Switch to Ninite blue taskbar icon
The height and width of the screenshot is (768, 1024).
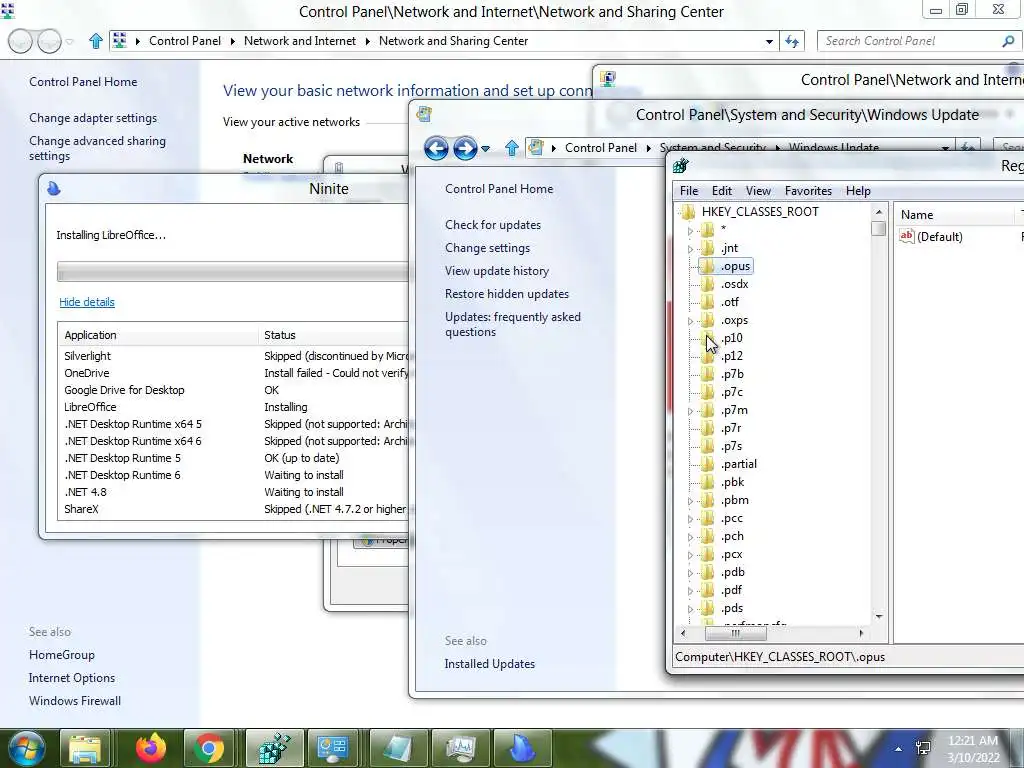[x=522, y=748]
